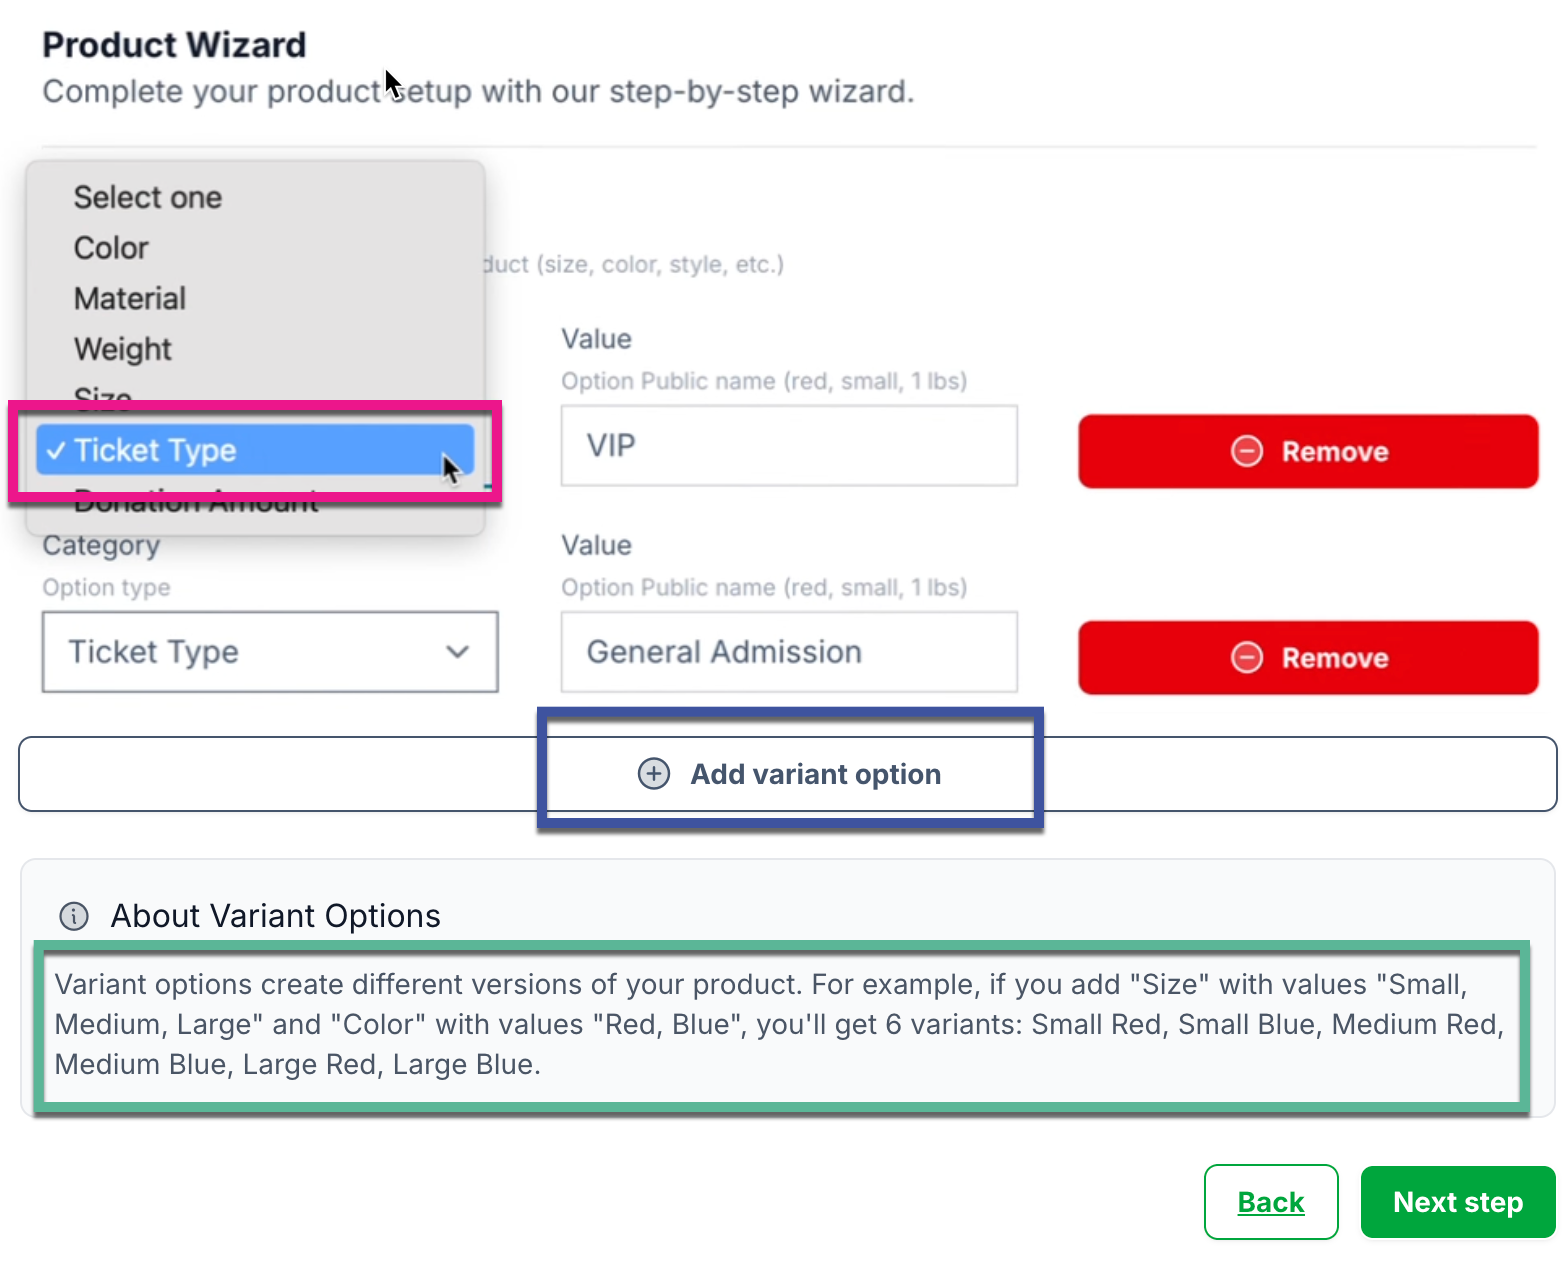Follow the Back link
The height and width of the screenshot is (1276, 1566).
point(1271,1202)
